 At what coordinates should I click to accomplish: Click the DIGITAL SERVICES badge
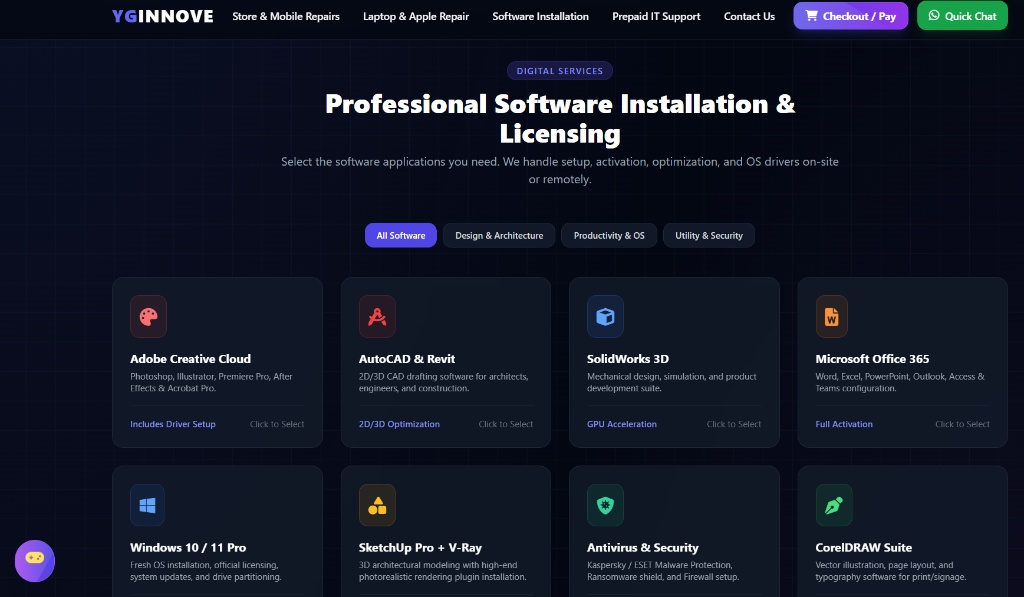560,71
